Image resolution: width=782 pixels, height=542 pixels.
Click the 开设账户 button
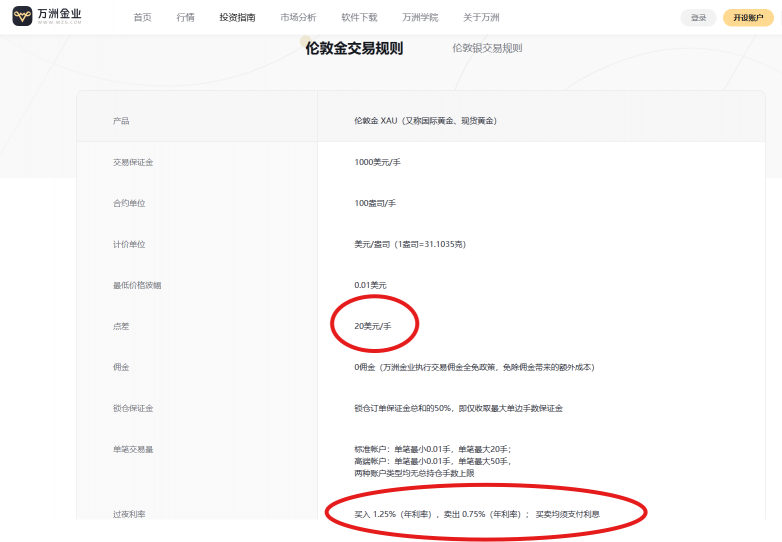coord(748,18)
